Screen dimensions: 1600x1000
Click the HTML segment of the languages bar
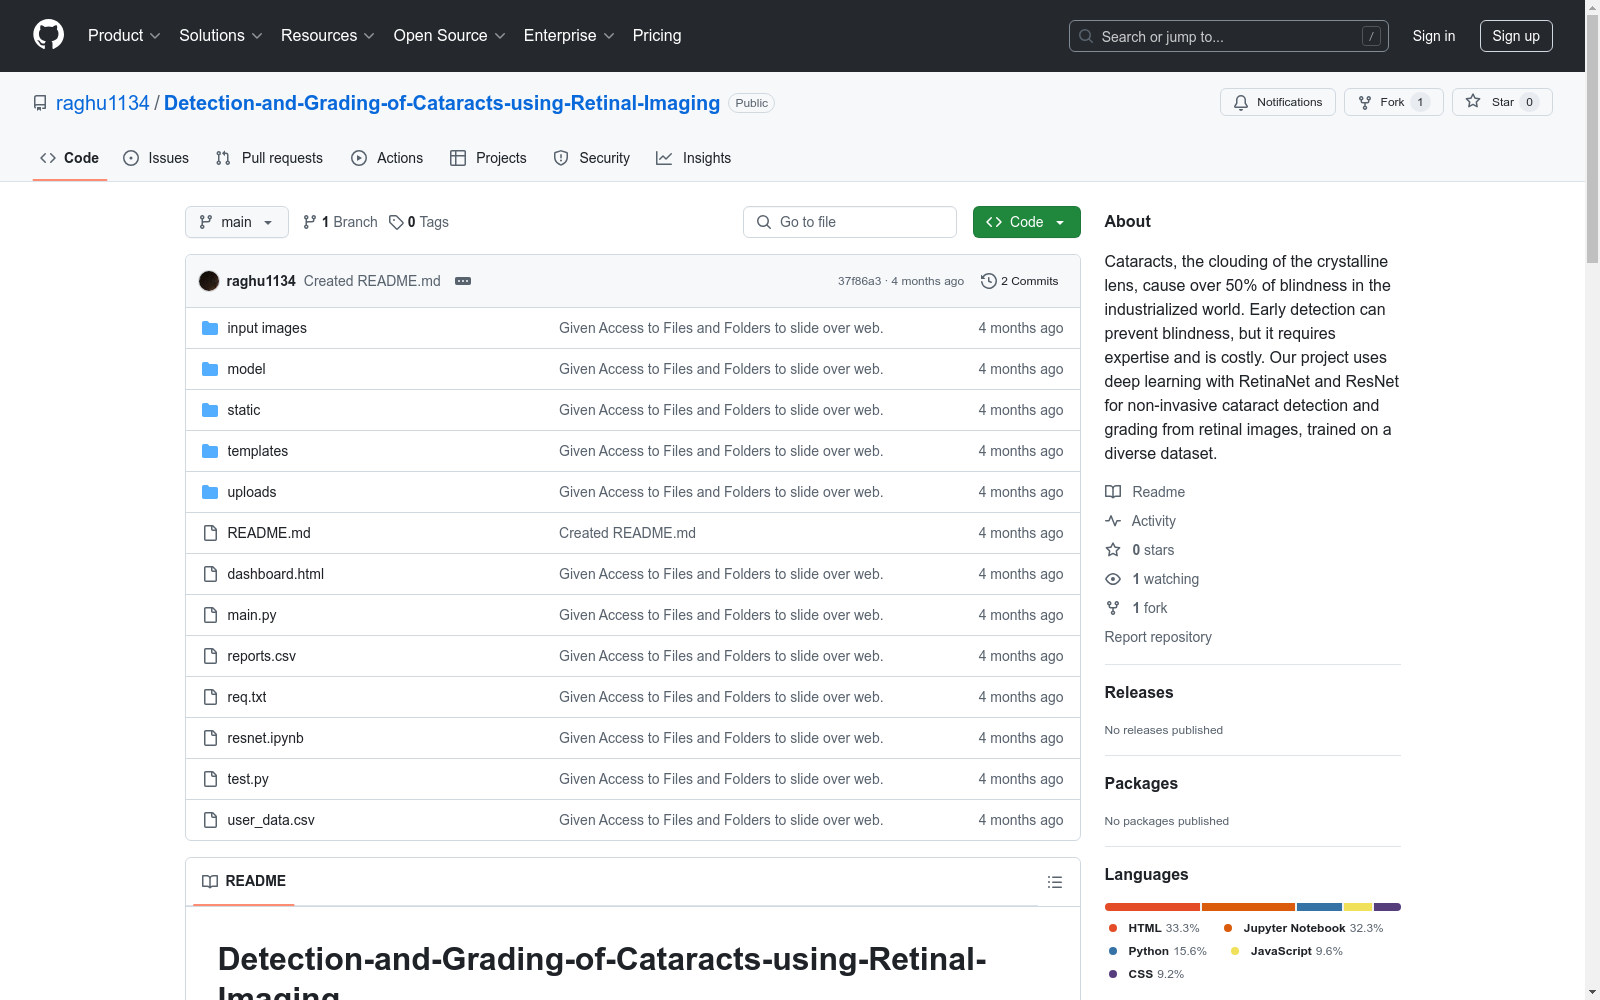(1150, 907)
